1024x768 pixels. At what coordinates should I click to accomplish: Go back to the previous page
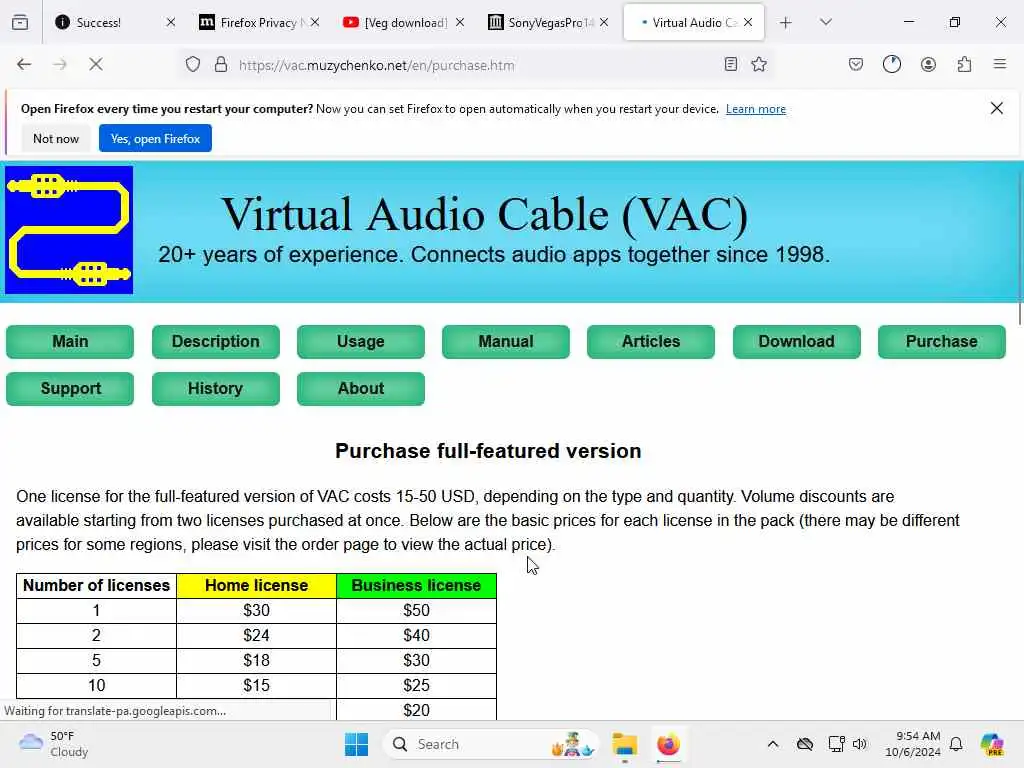point(24,64)
